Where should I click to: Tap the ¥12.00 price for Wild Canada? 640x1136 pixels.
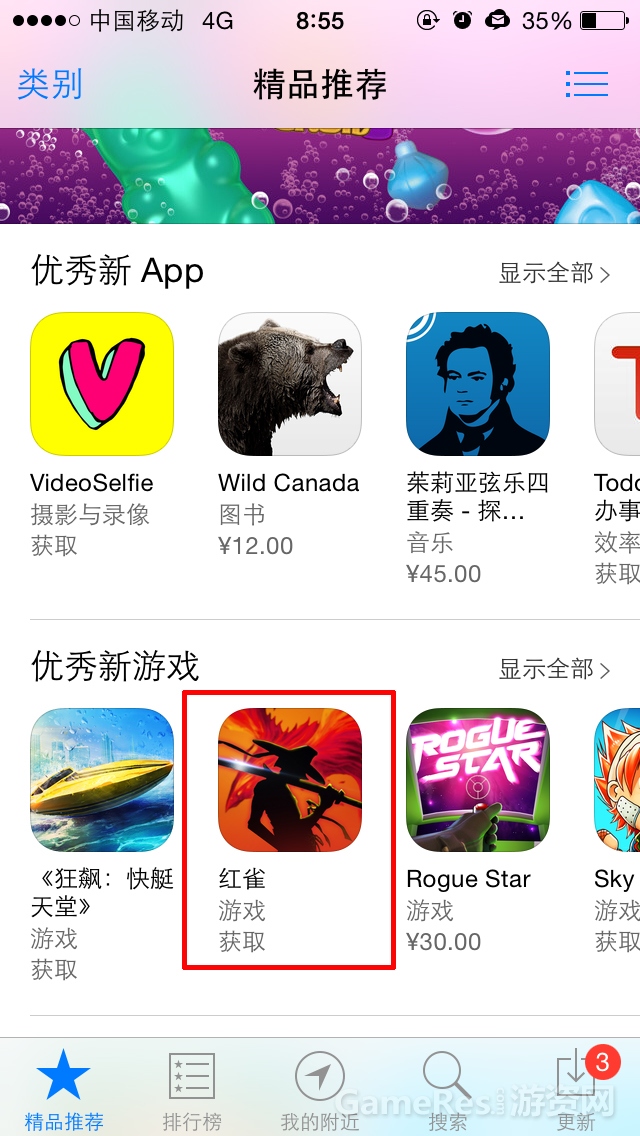pyautogui.click(x=256, y=546)
